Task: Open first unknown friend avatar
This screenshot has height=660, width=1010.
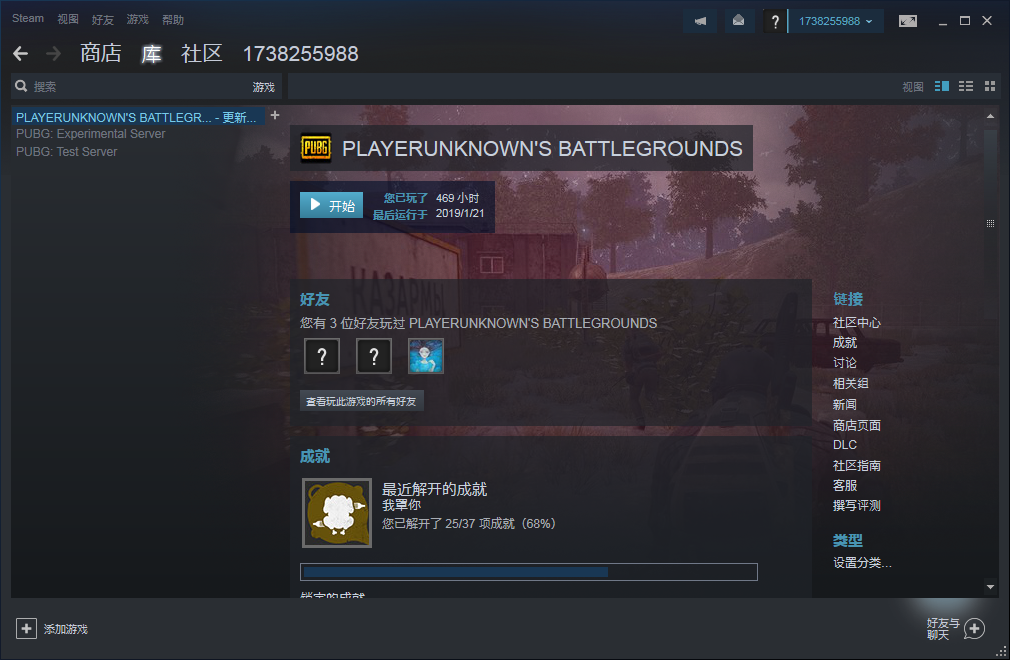Action: coord(321,356)
